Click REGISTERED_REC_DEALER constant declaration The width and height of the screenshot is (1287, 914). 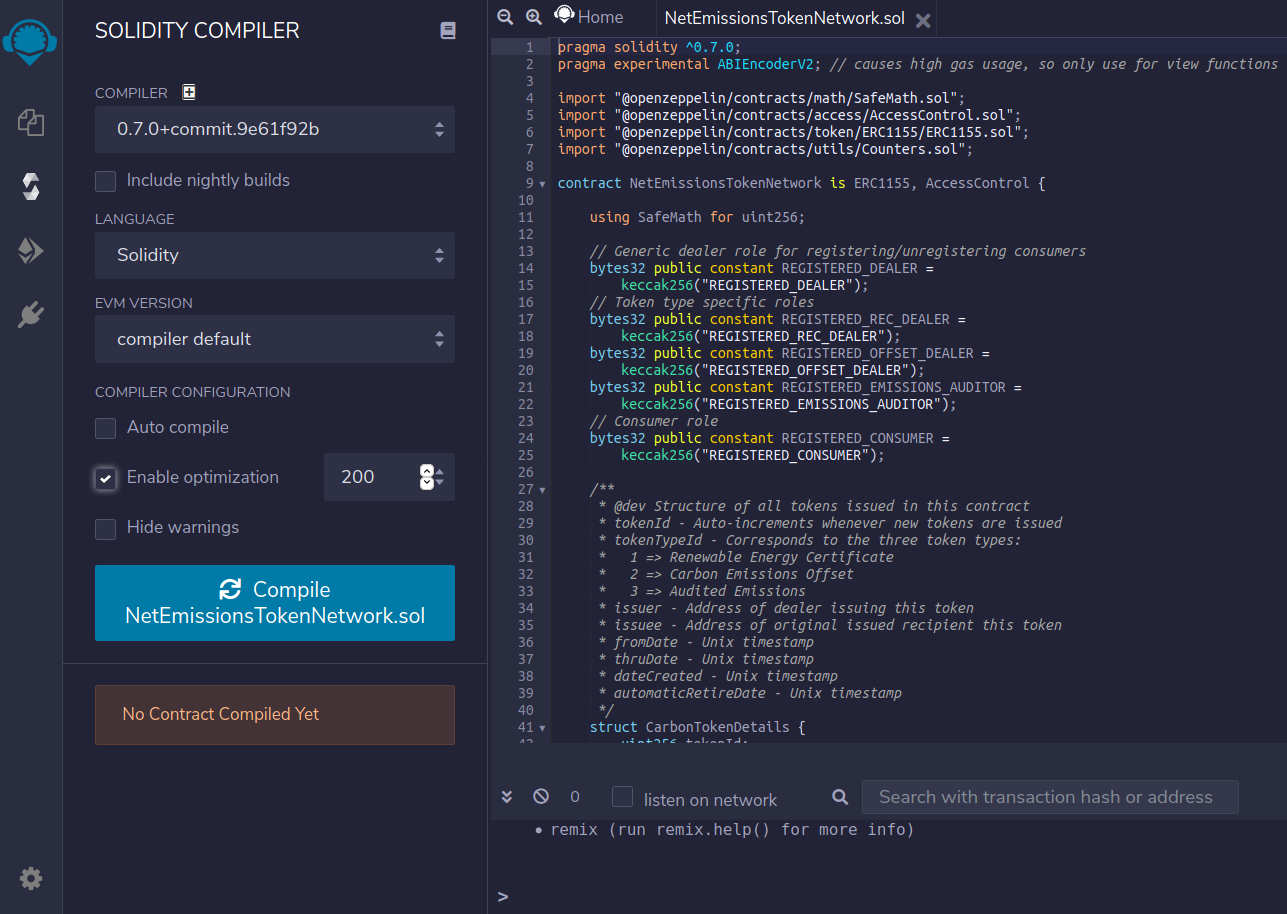[777, 319]
